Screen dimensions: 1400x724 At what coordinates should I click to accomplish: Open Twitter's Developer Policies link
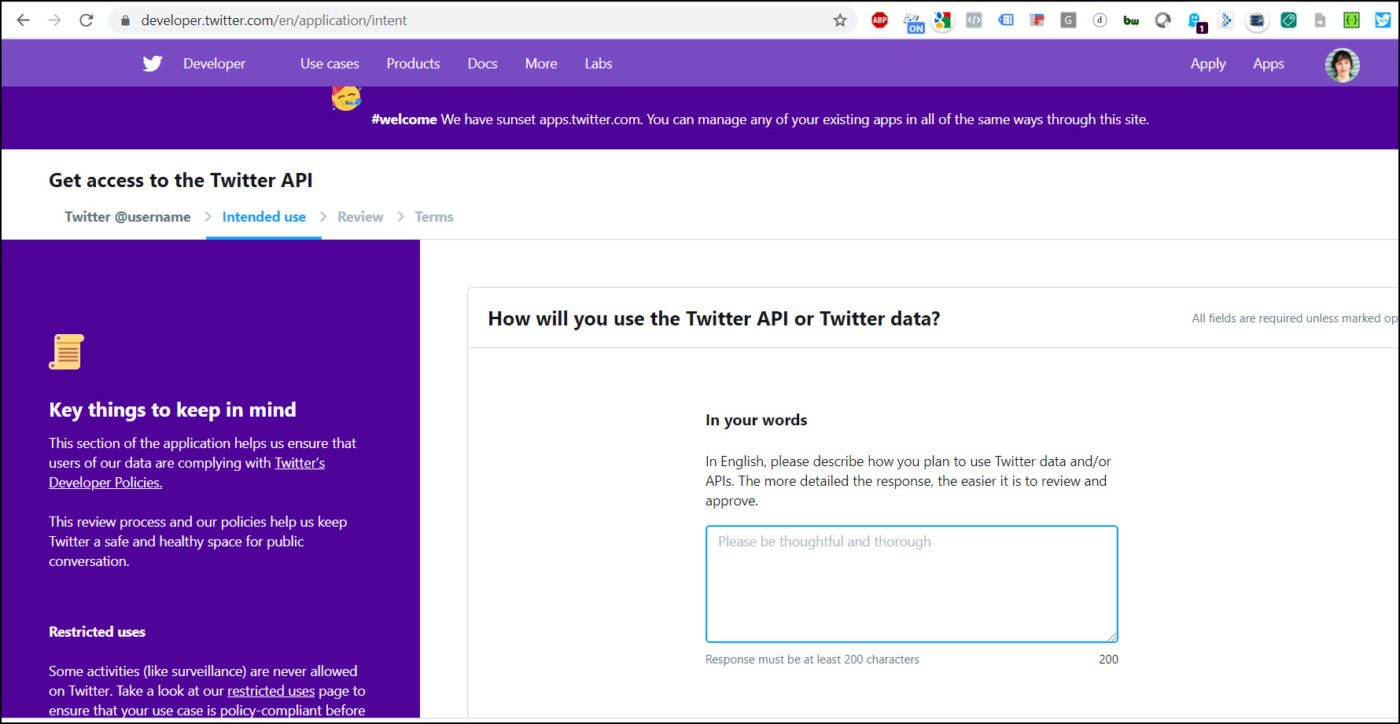coord(187,472)
